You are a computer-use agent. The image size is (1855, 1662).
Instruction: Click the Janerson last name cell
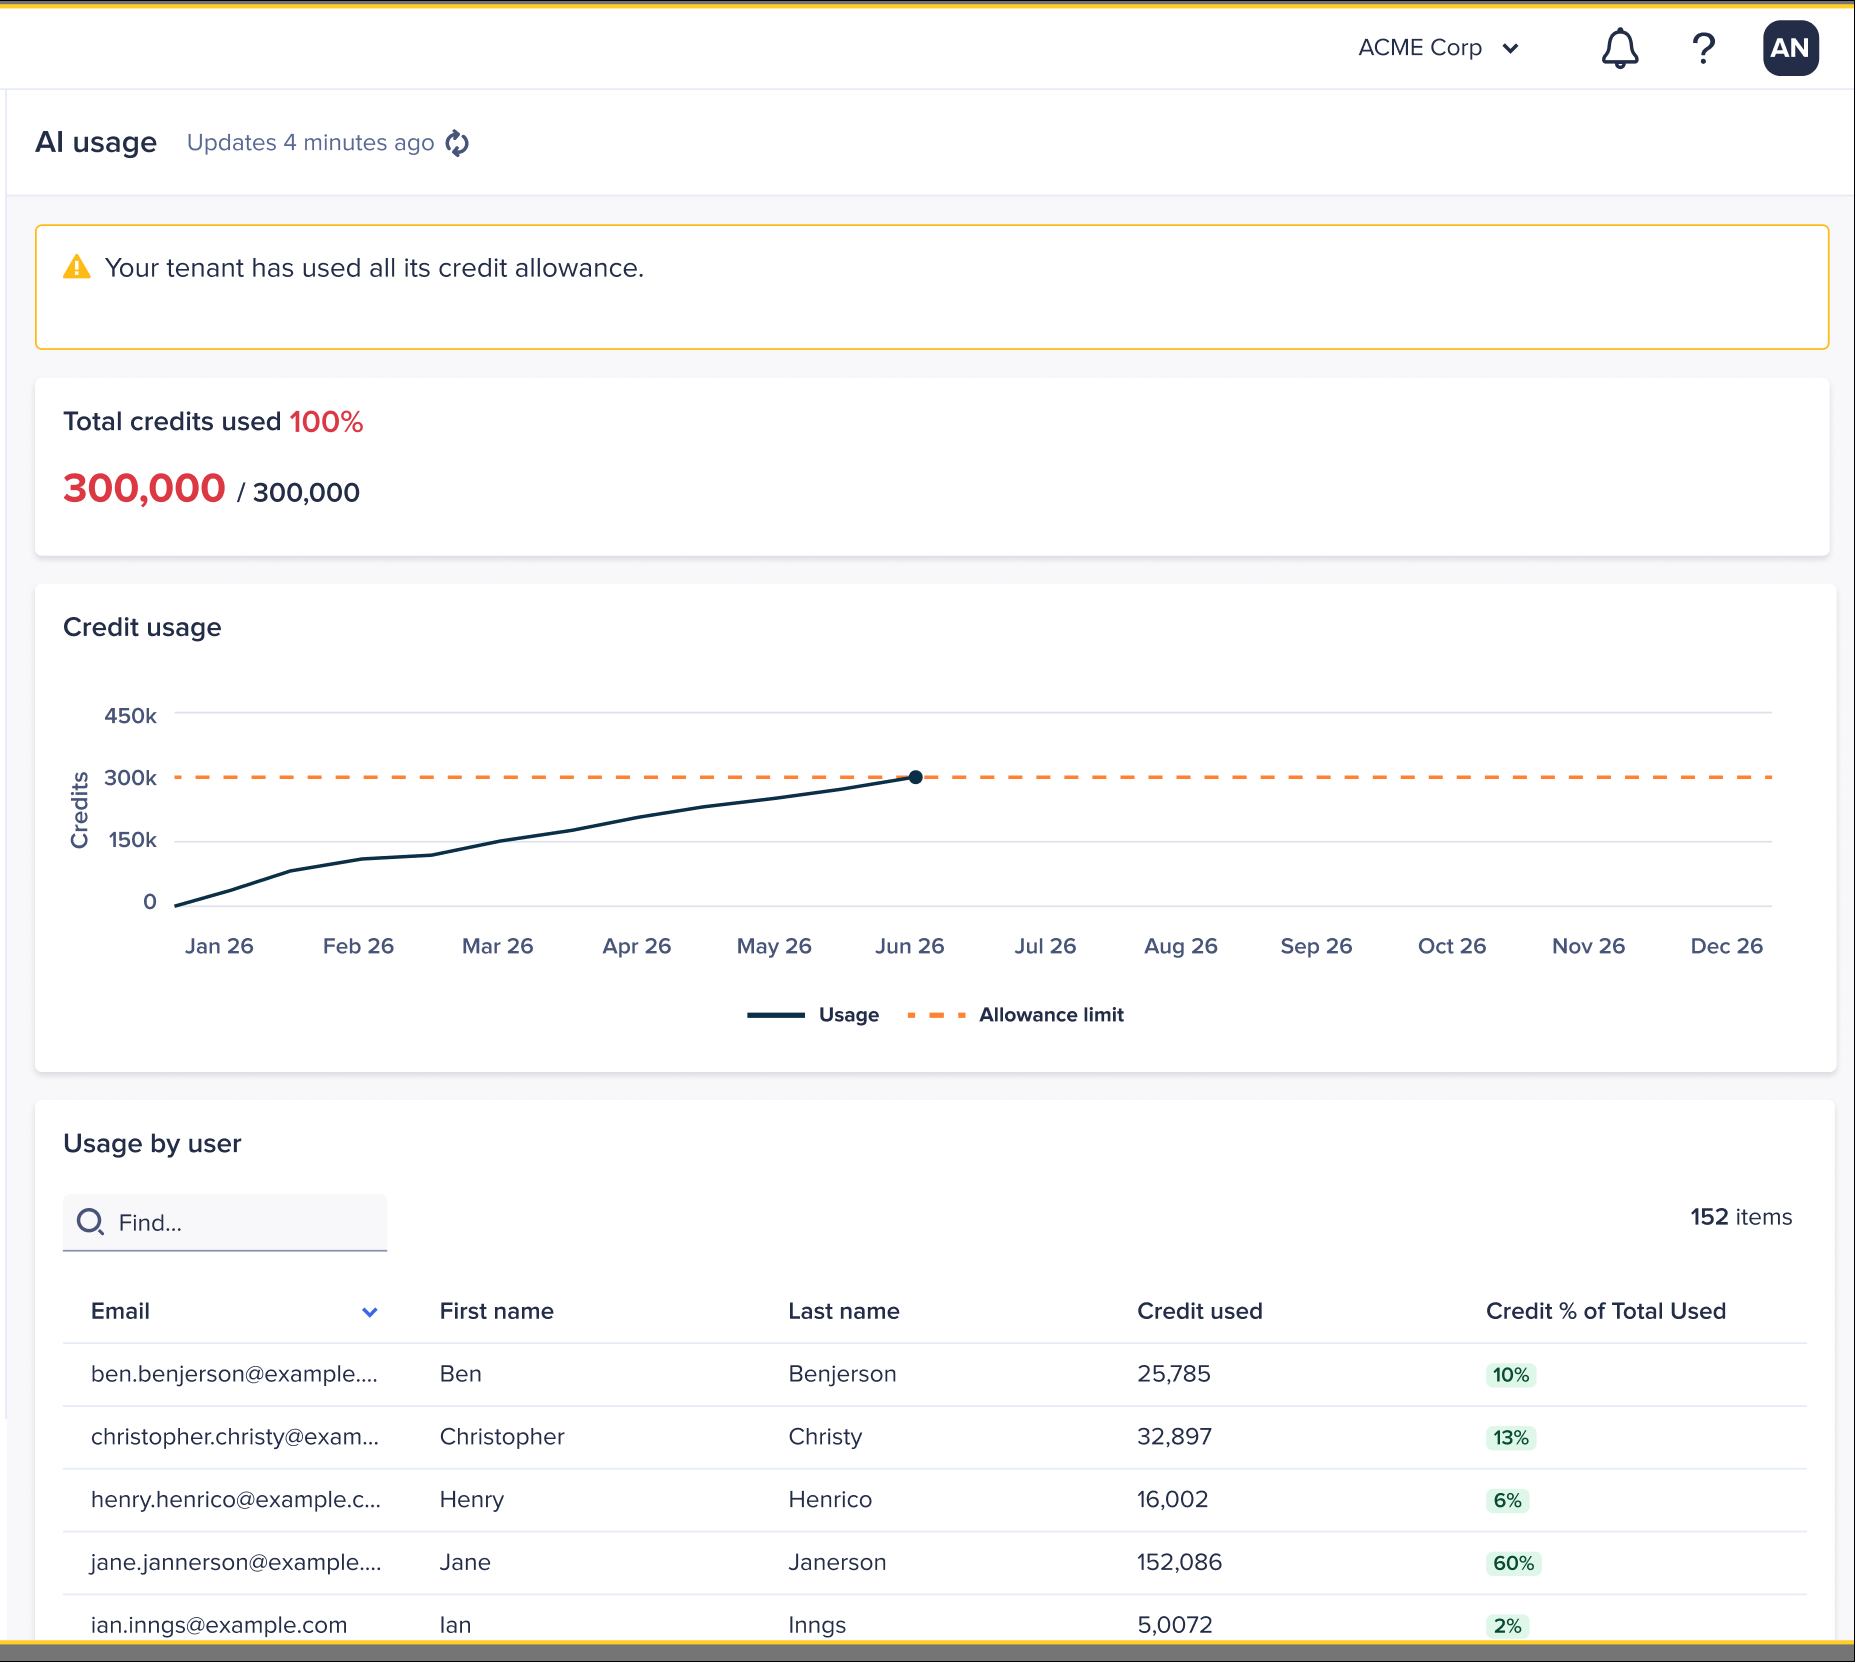click(837, 1563)
